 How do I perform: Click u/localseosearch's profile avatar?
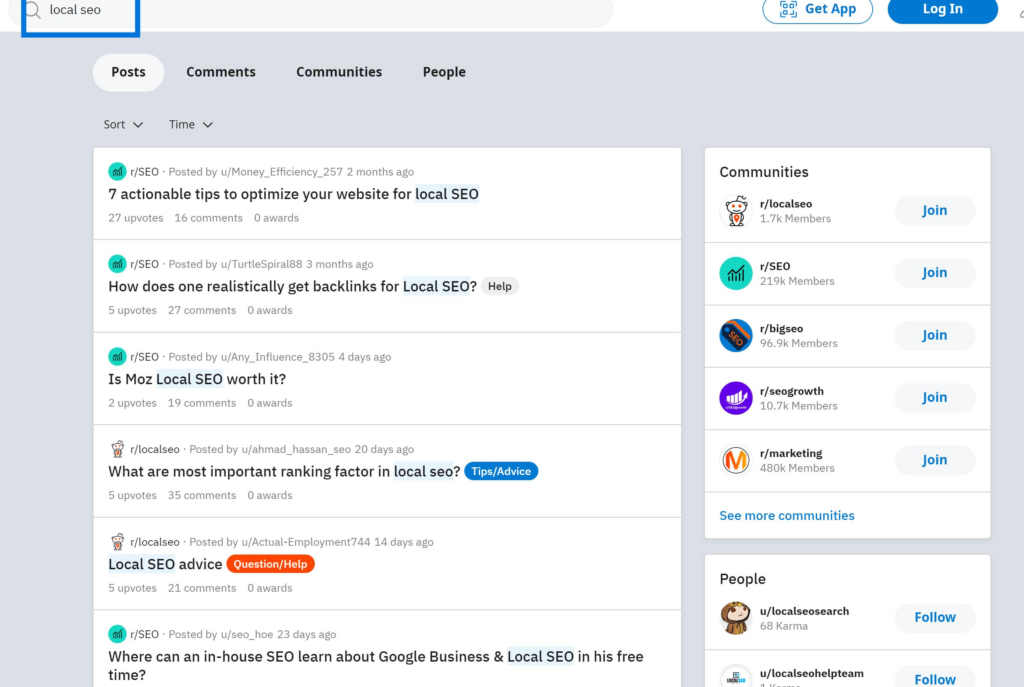click(735, 618)
